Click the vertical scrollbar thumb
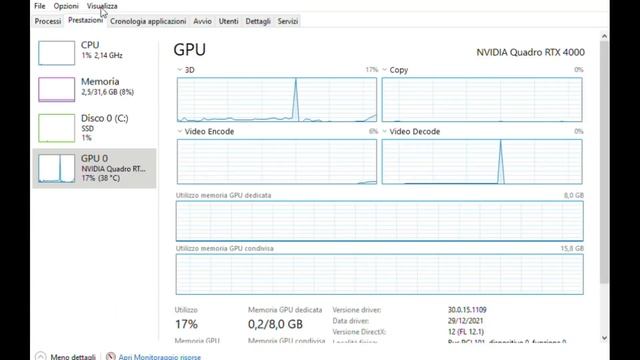The image size is (640, 360). 604,162
